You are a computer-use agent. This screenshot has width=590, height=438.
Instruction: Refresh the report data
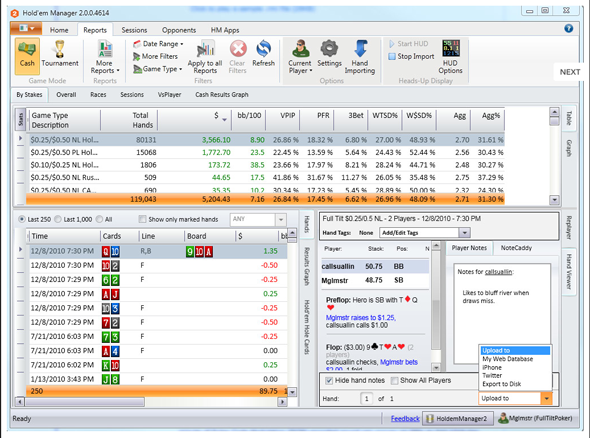pos(263,53)
